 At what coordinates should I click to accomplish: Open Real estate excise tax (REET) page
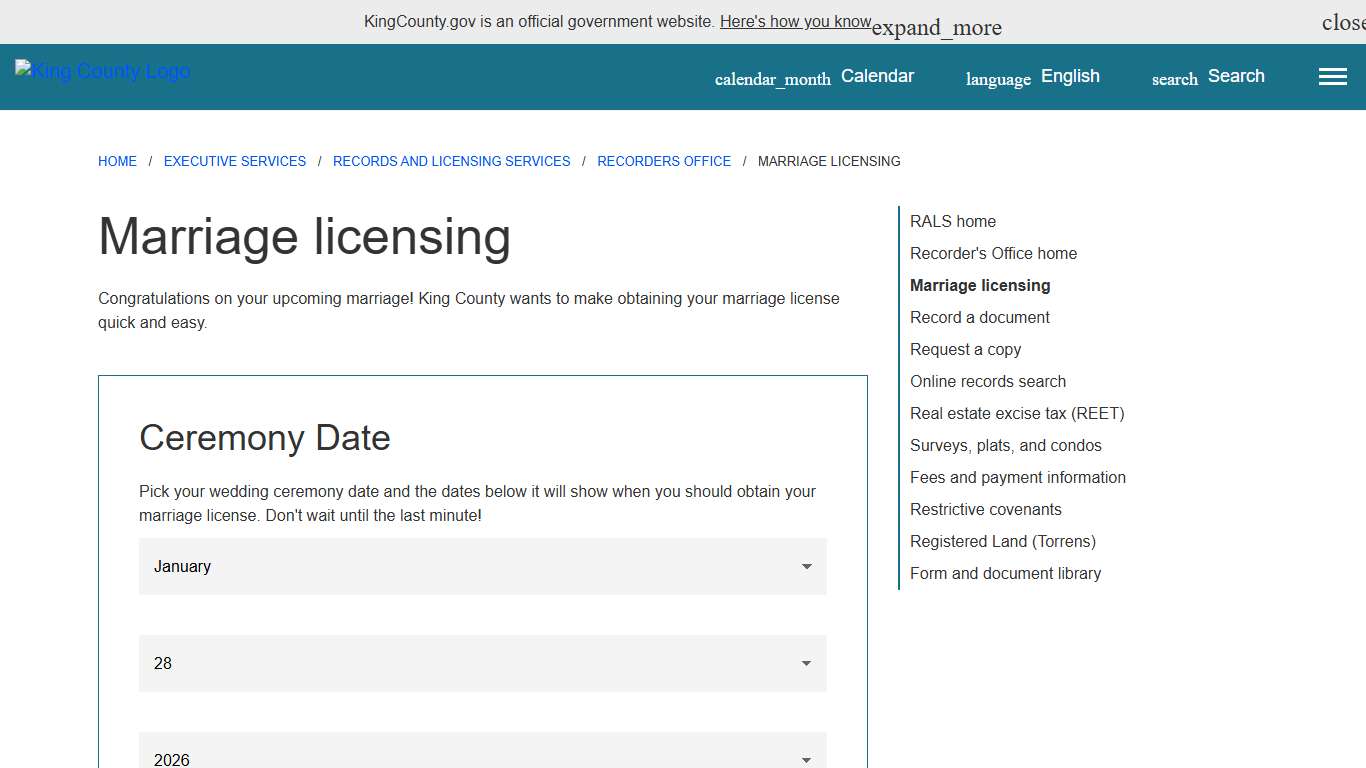coord(1017,413)
